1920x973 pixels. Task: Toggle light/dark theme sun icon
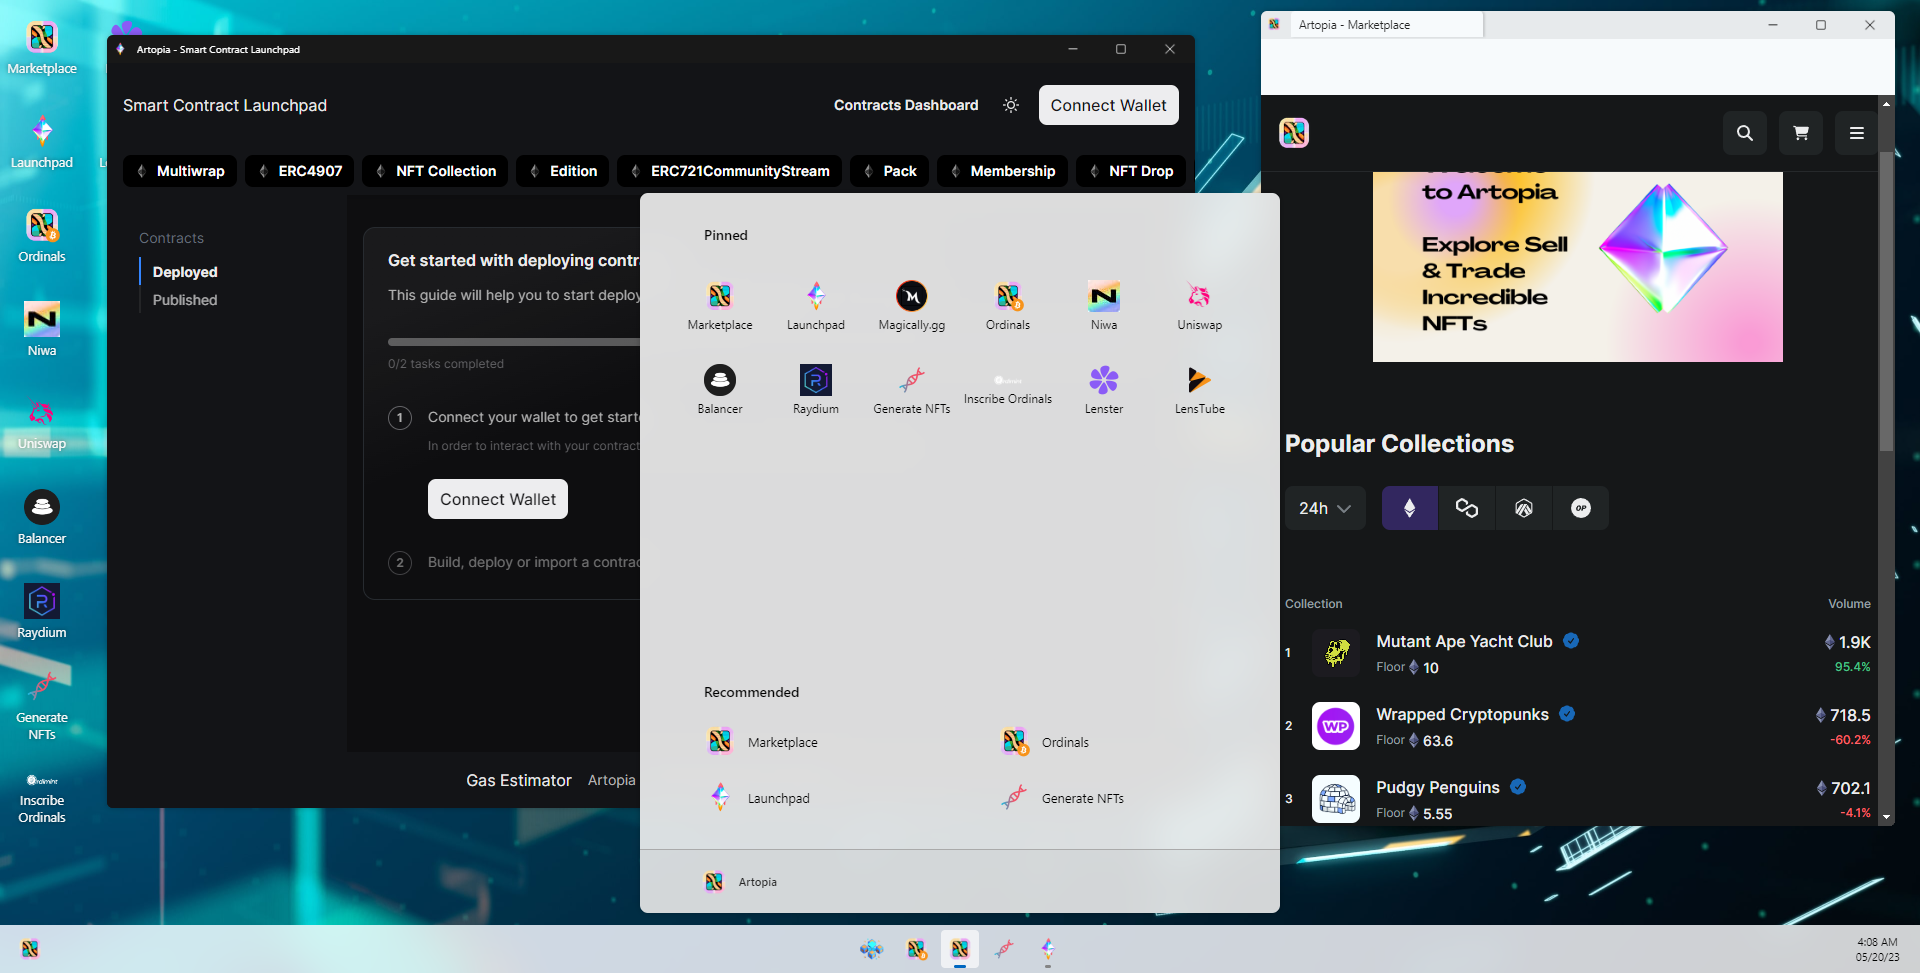click(x=1011, y=105)
